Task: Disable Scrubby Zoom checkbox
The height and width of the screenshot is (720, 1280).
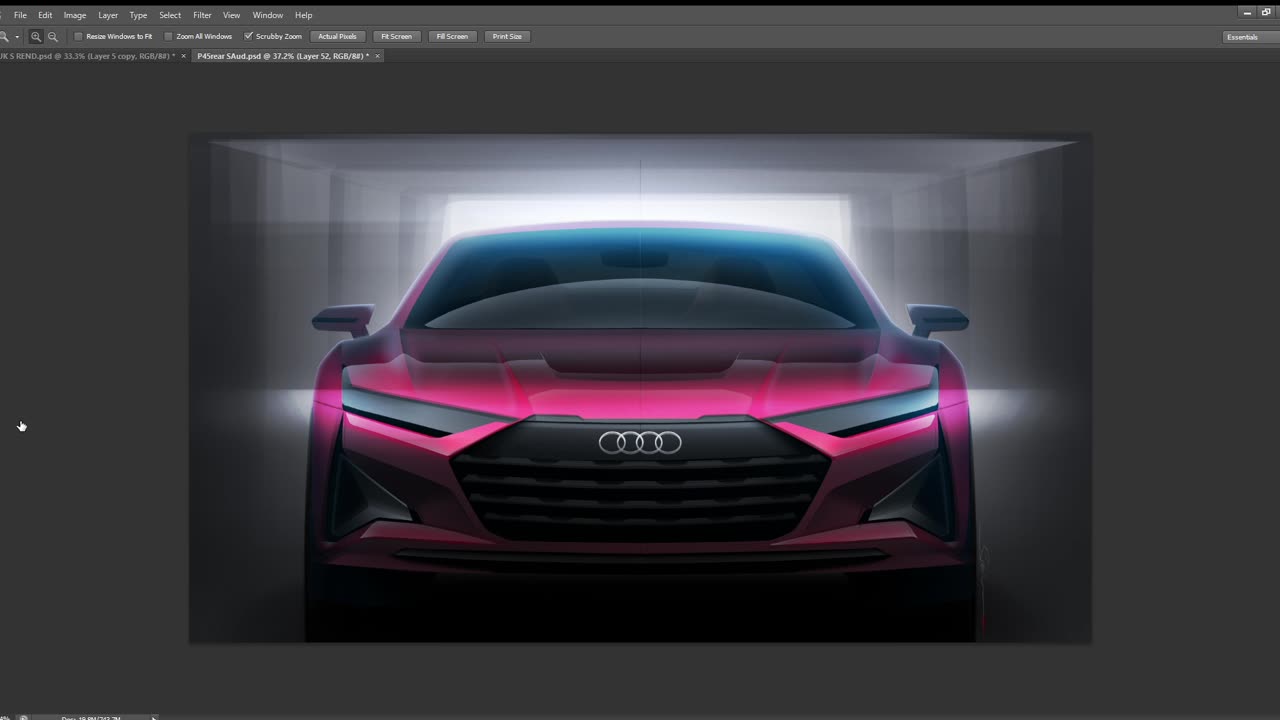Action: click(x=249, y=36)
